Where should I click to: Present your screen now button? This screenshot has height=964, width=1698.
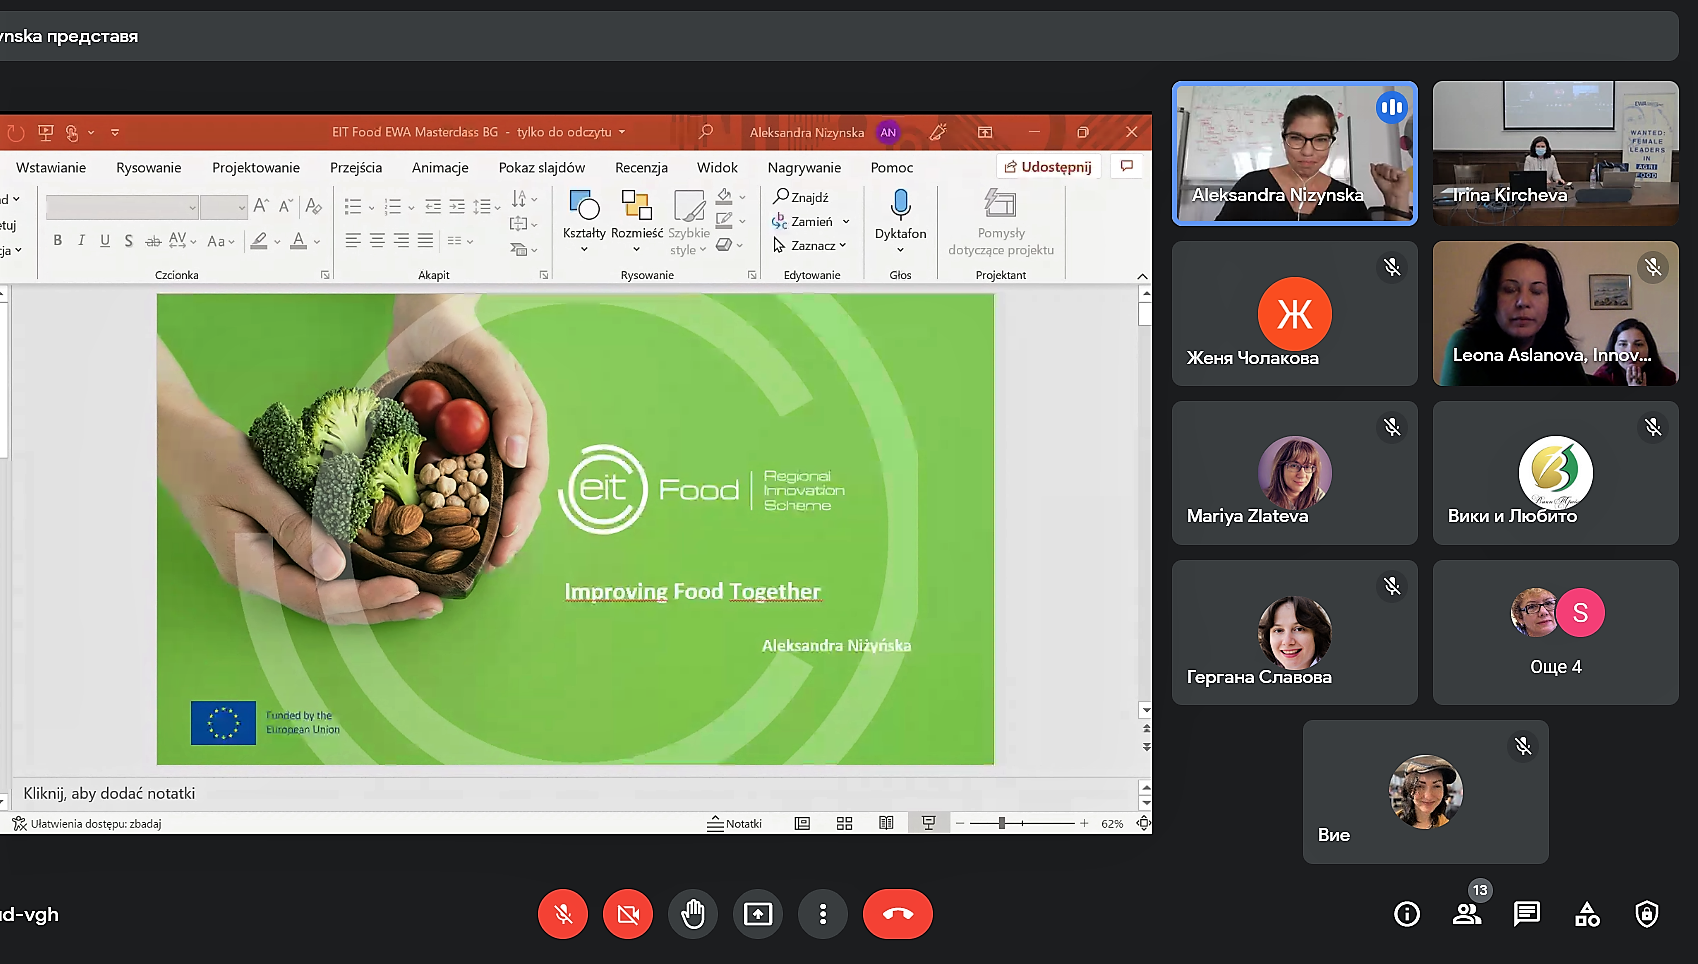point(758,914)
